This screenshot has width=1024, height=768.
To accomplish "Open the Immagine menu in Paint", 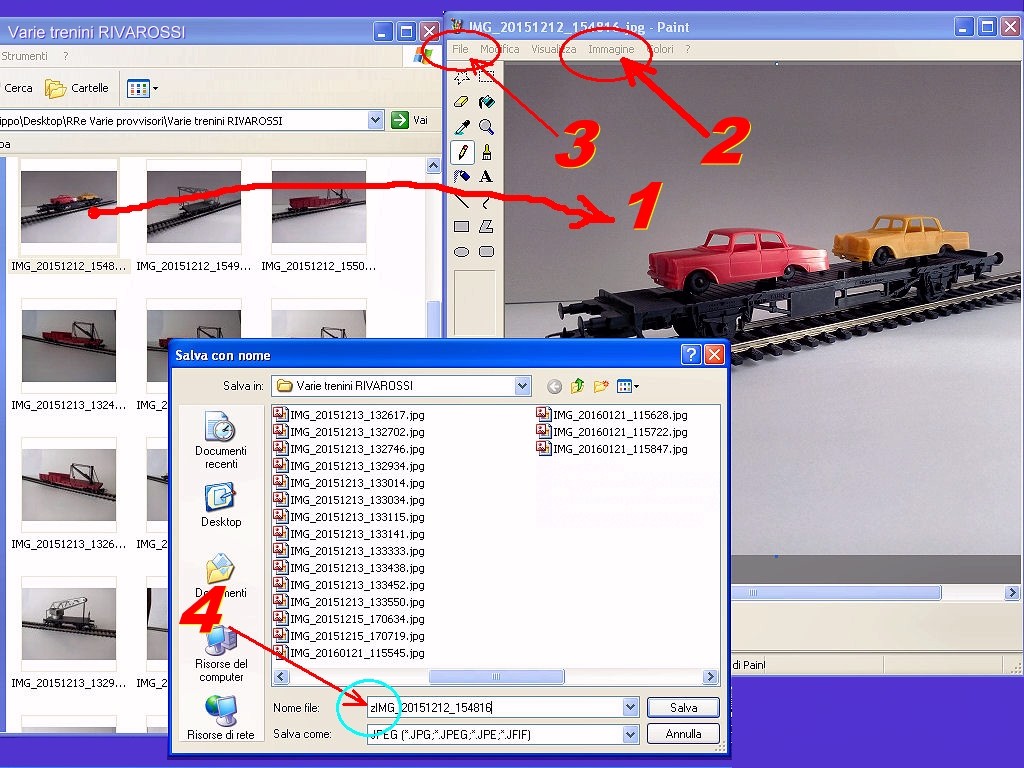I will (x=611, y=49).
